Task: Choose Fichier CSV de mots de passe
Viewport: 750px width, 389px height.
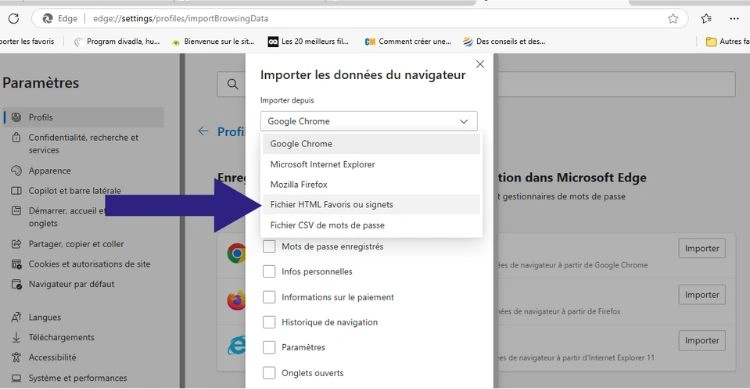Action: click(x=371, y=225)
